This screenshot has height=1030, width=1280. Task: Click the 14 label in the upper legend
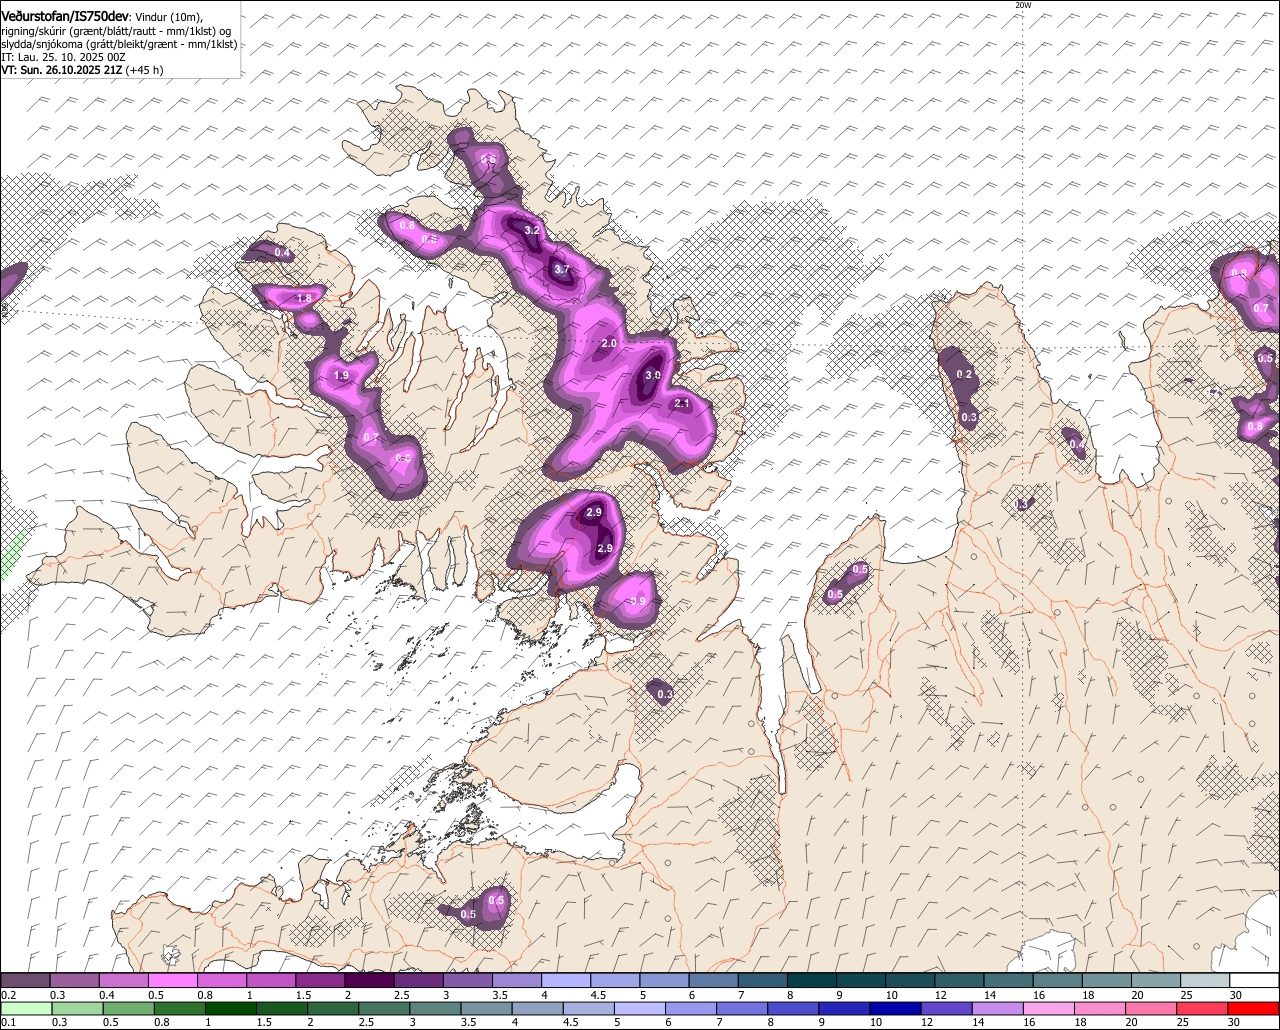[989, 995]
